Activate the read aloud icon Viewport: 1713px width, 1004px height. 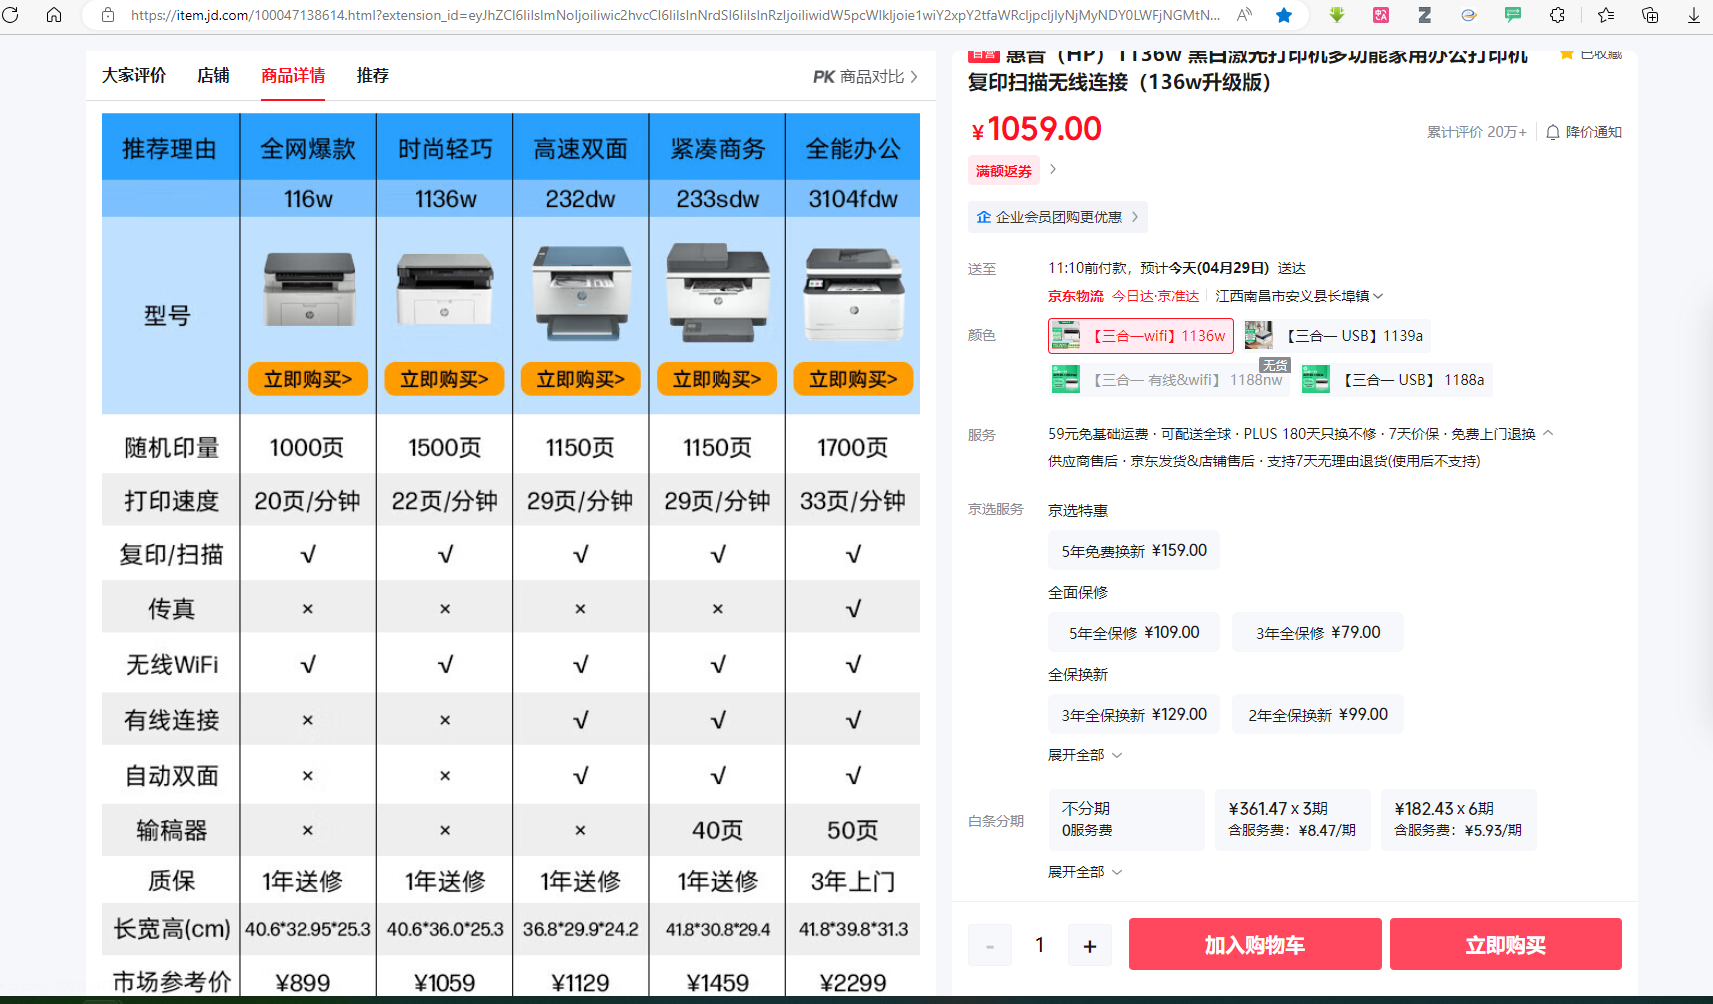tap(1245, 15)
